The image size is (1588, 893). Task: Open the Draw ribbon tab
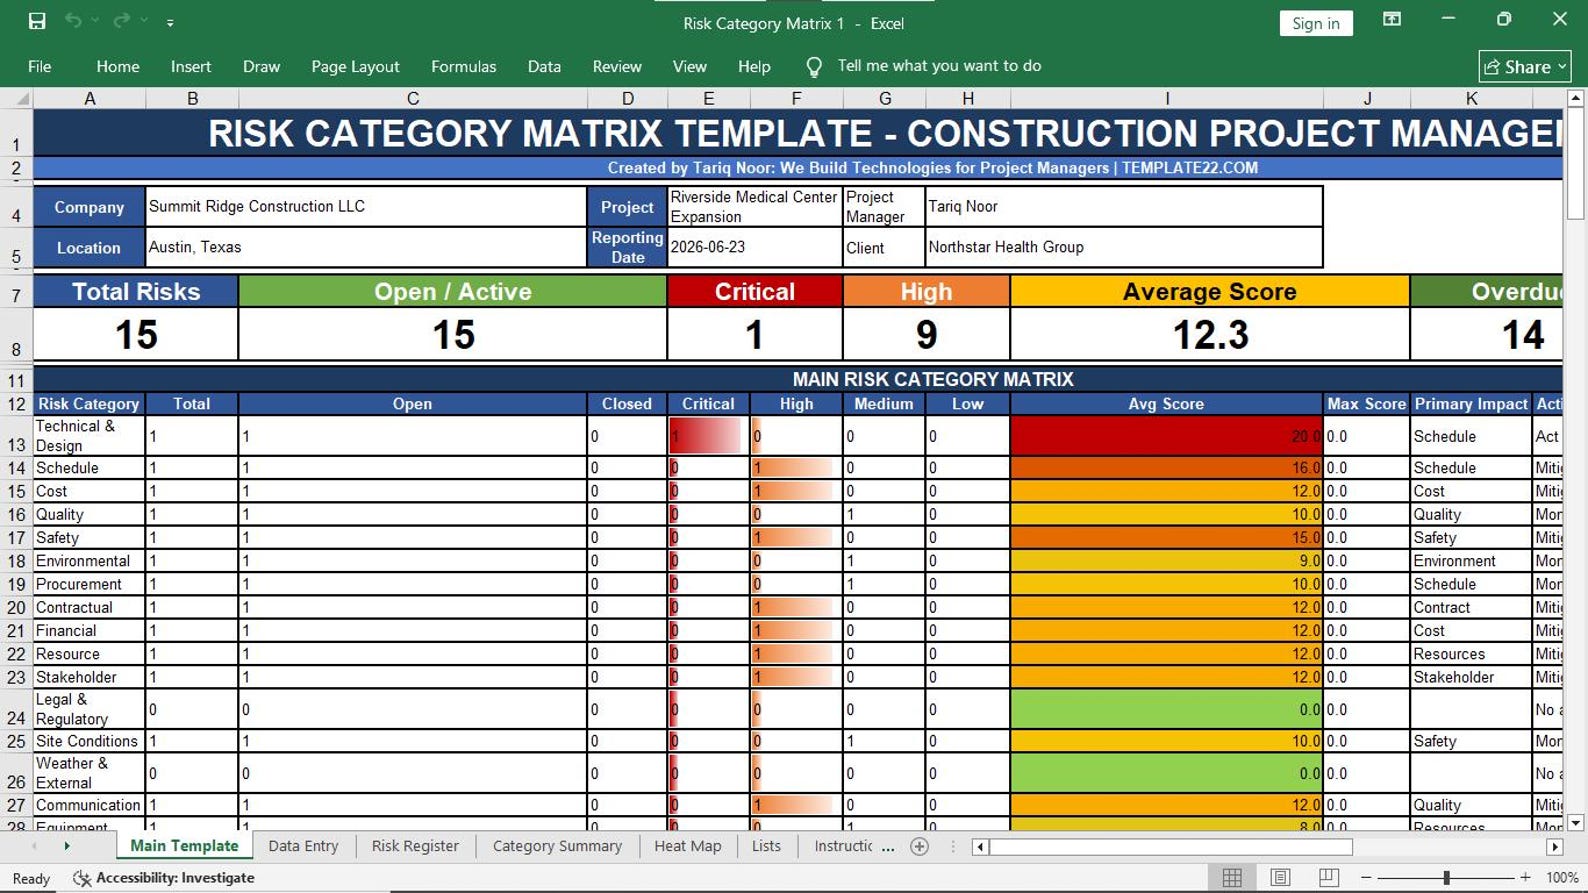[261, 66]
